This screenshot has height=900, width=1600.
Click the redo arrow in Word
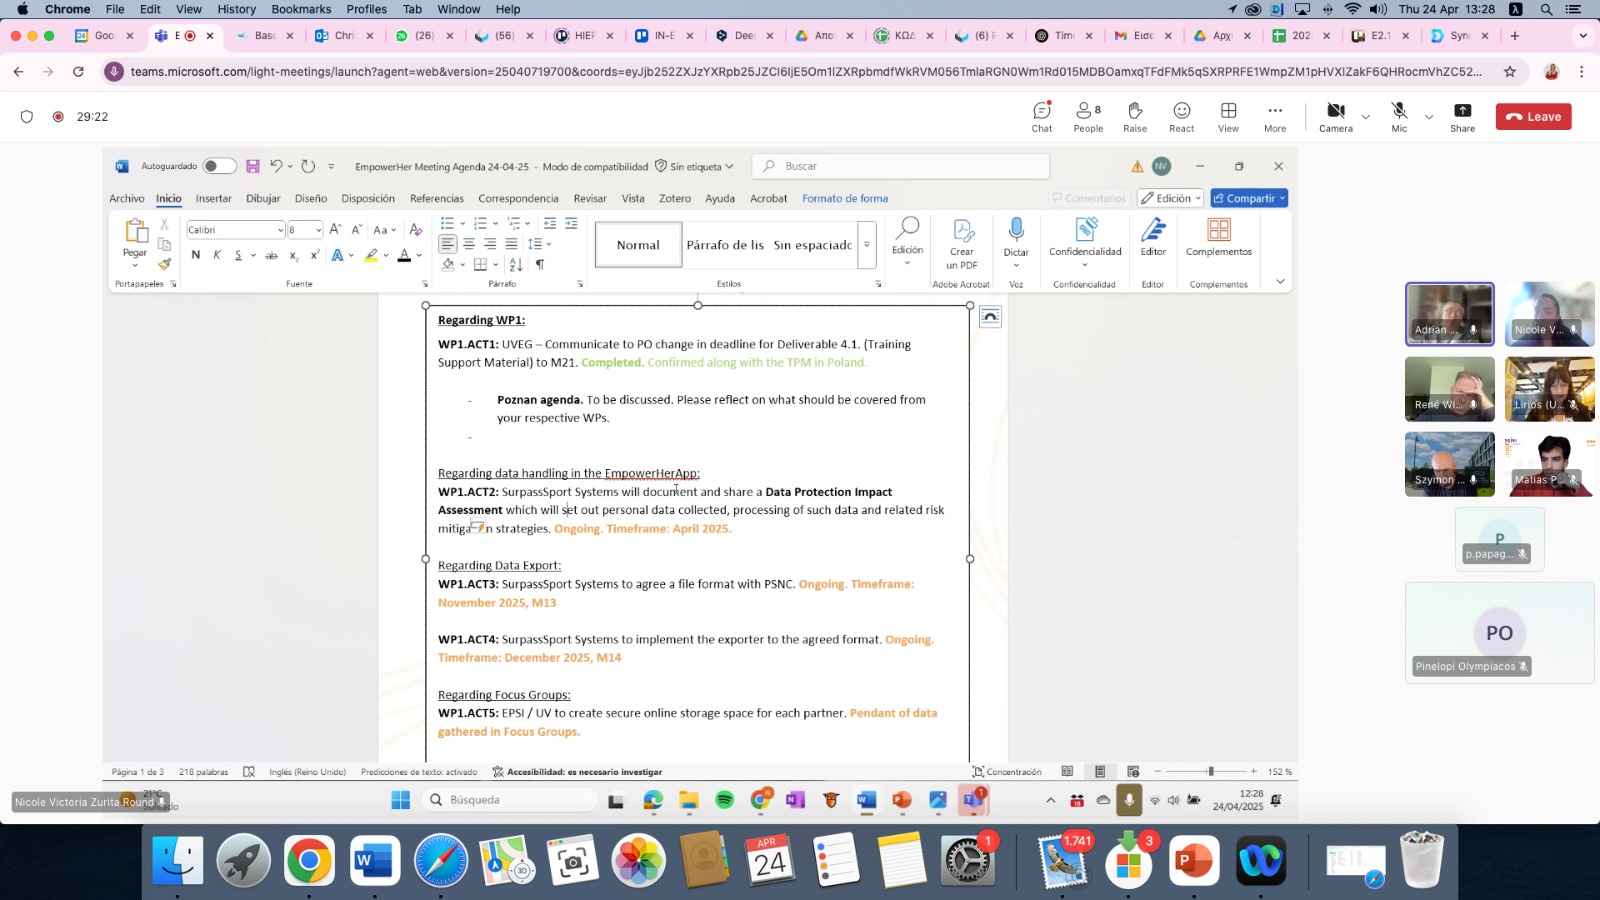coord(308,166)
